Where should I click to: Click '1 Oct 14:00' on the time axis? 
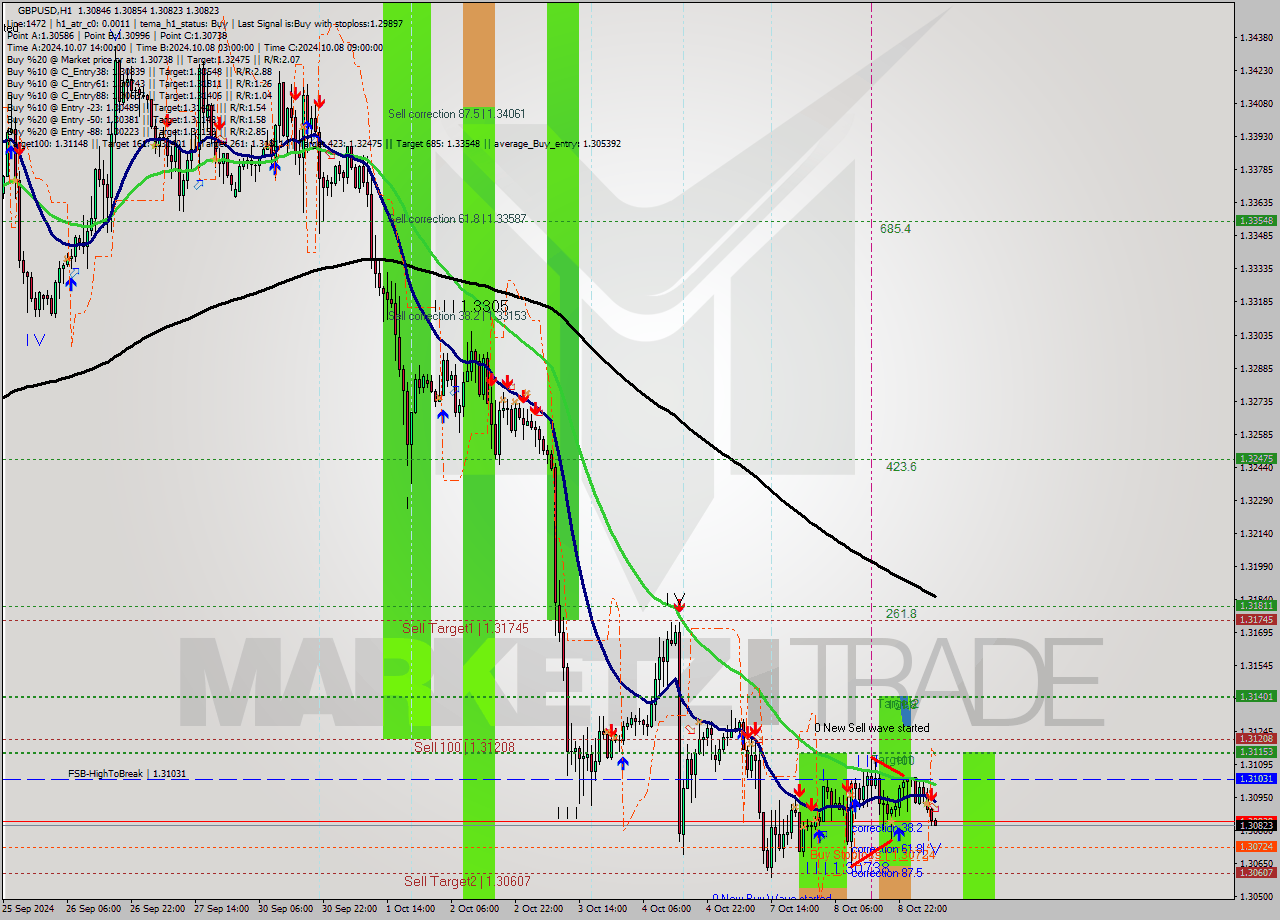coord(410,909)
